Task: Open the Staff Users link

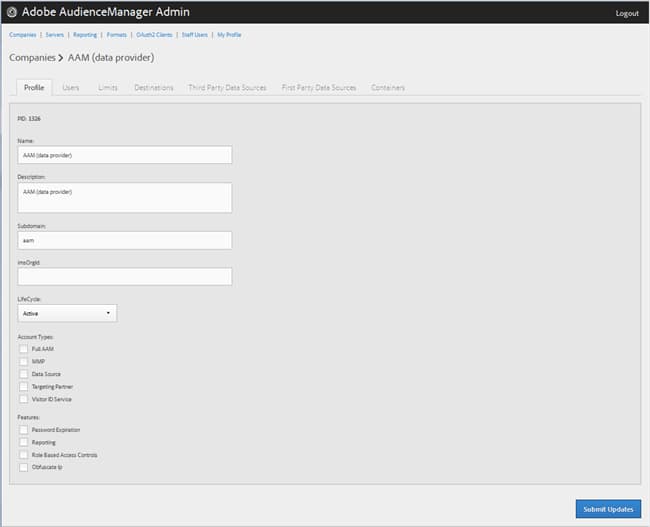Action: [194, 35]
